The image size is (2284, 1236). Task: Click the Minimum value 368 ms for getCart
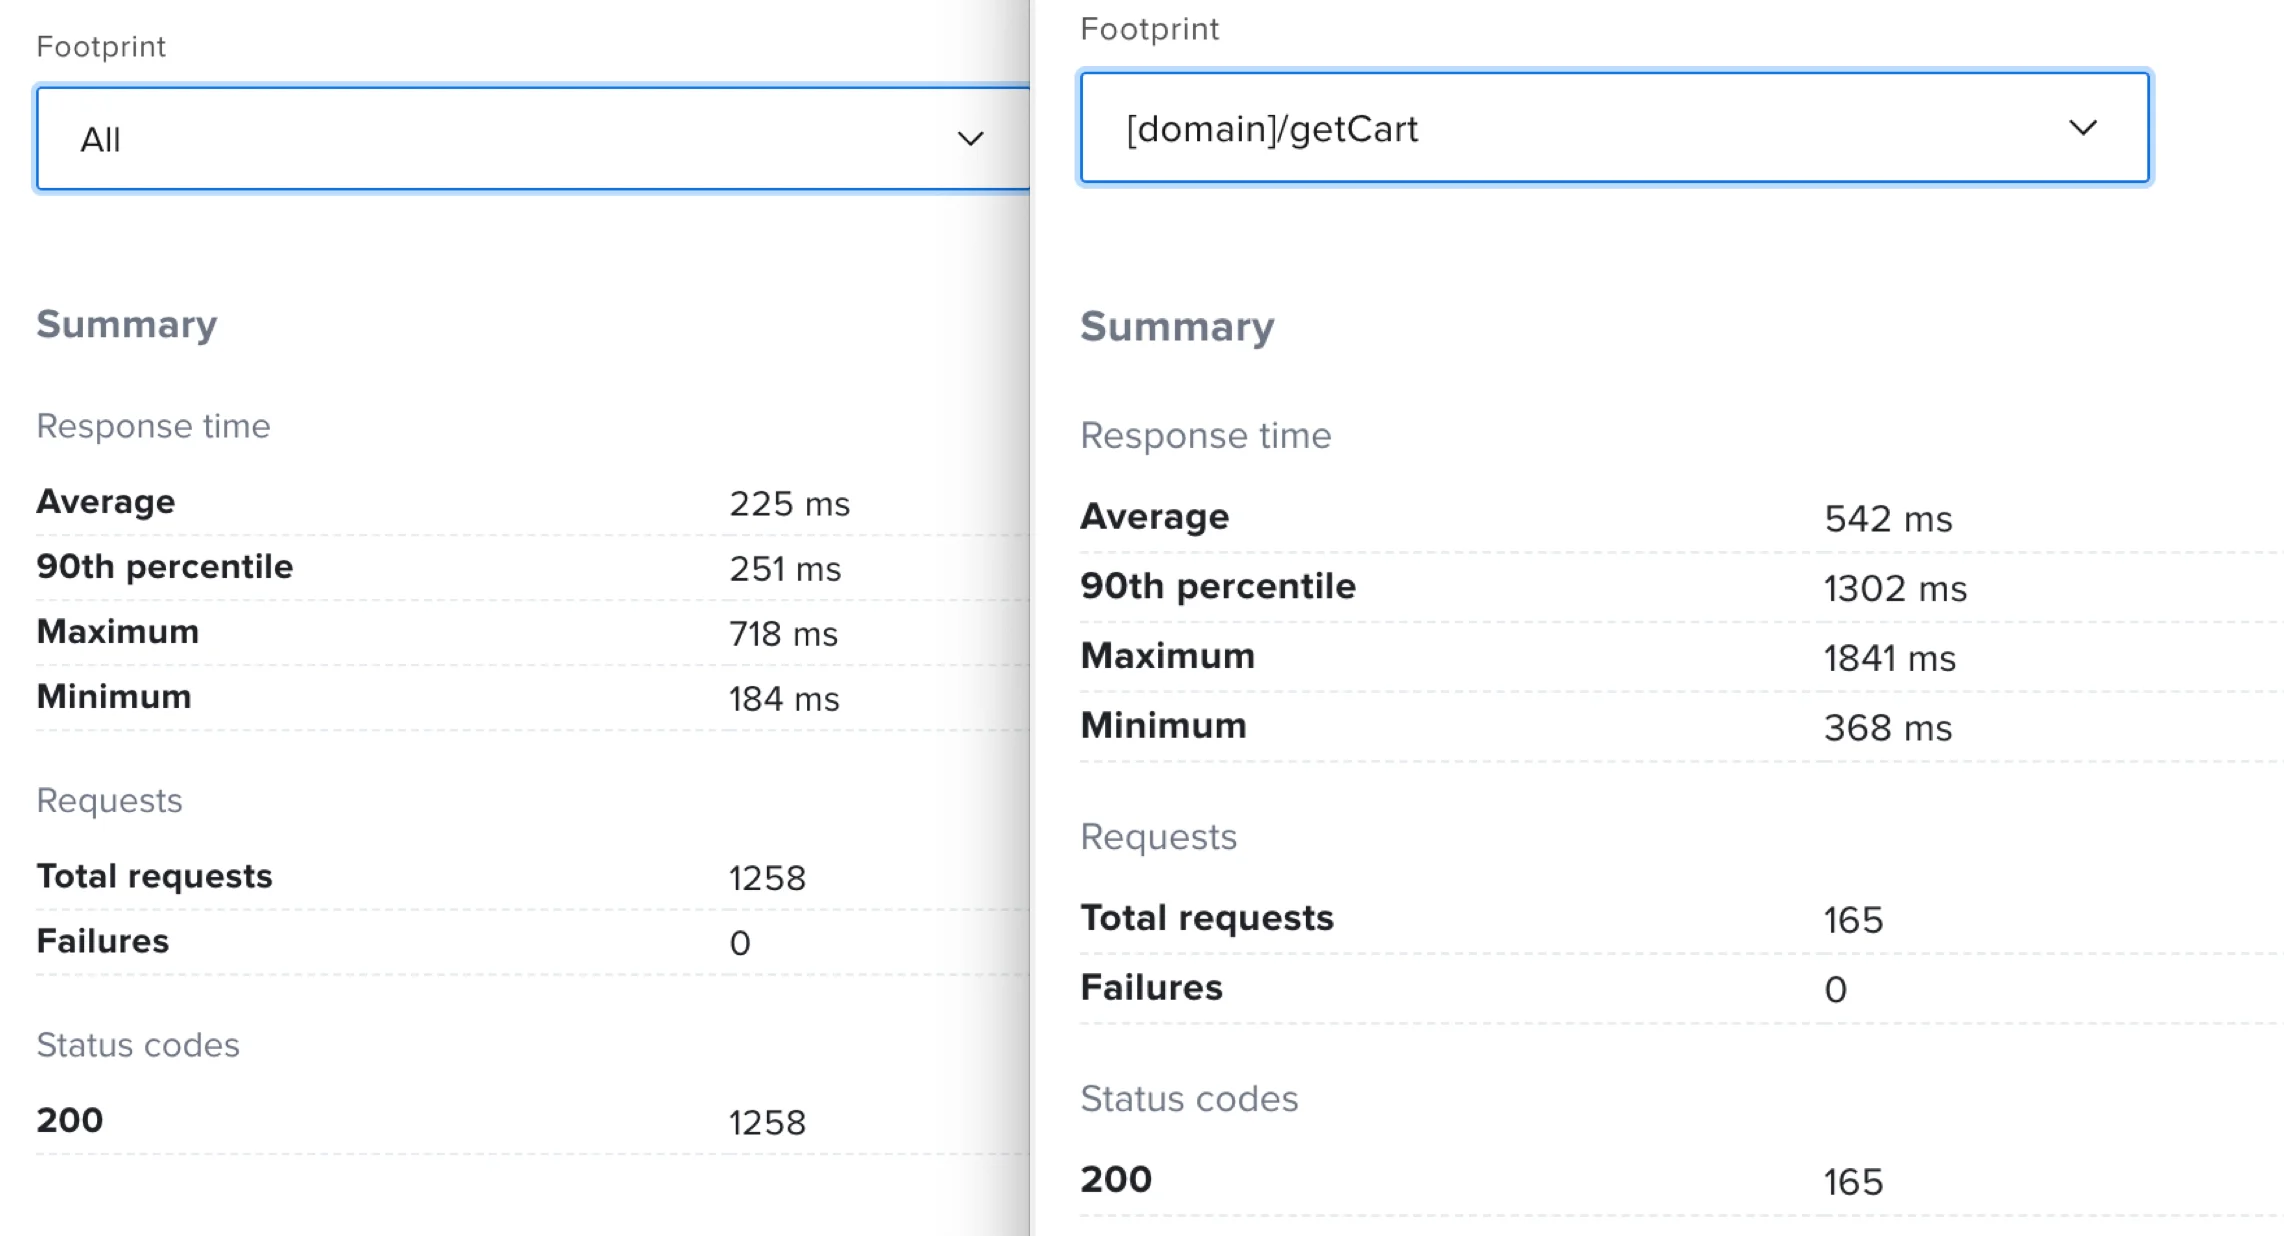pos(1889,728)
